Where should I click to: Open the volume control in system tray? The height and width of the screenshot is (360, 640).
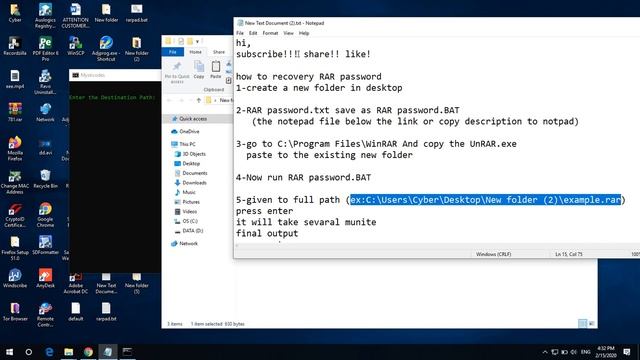tap(573, 352)
